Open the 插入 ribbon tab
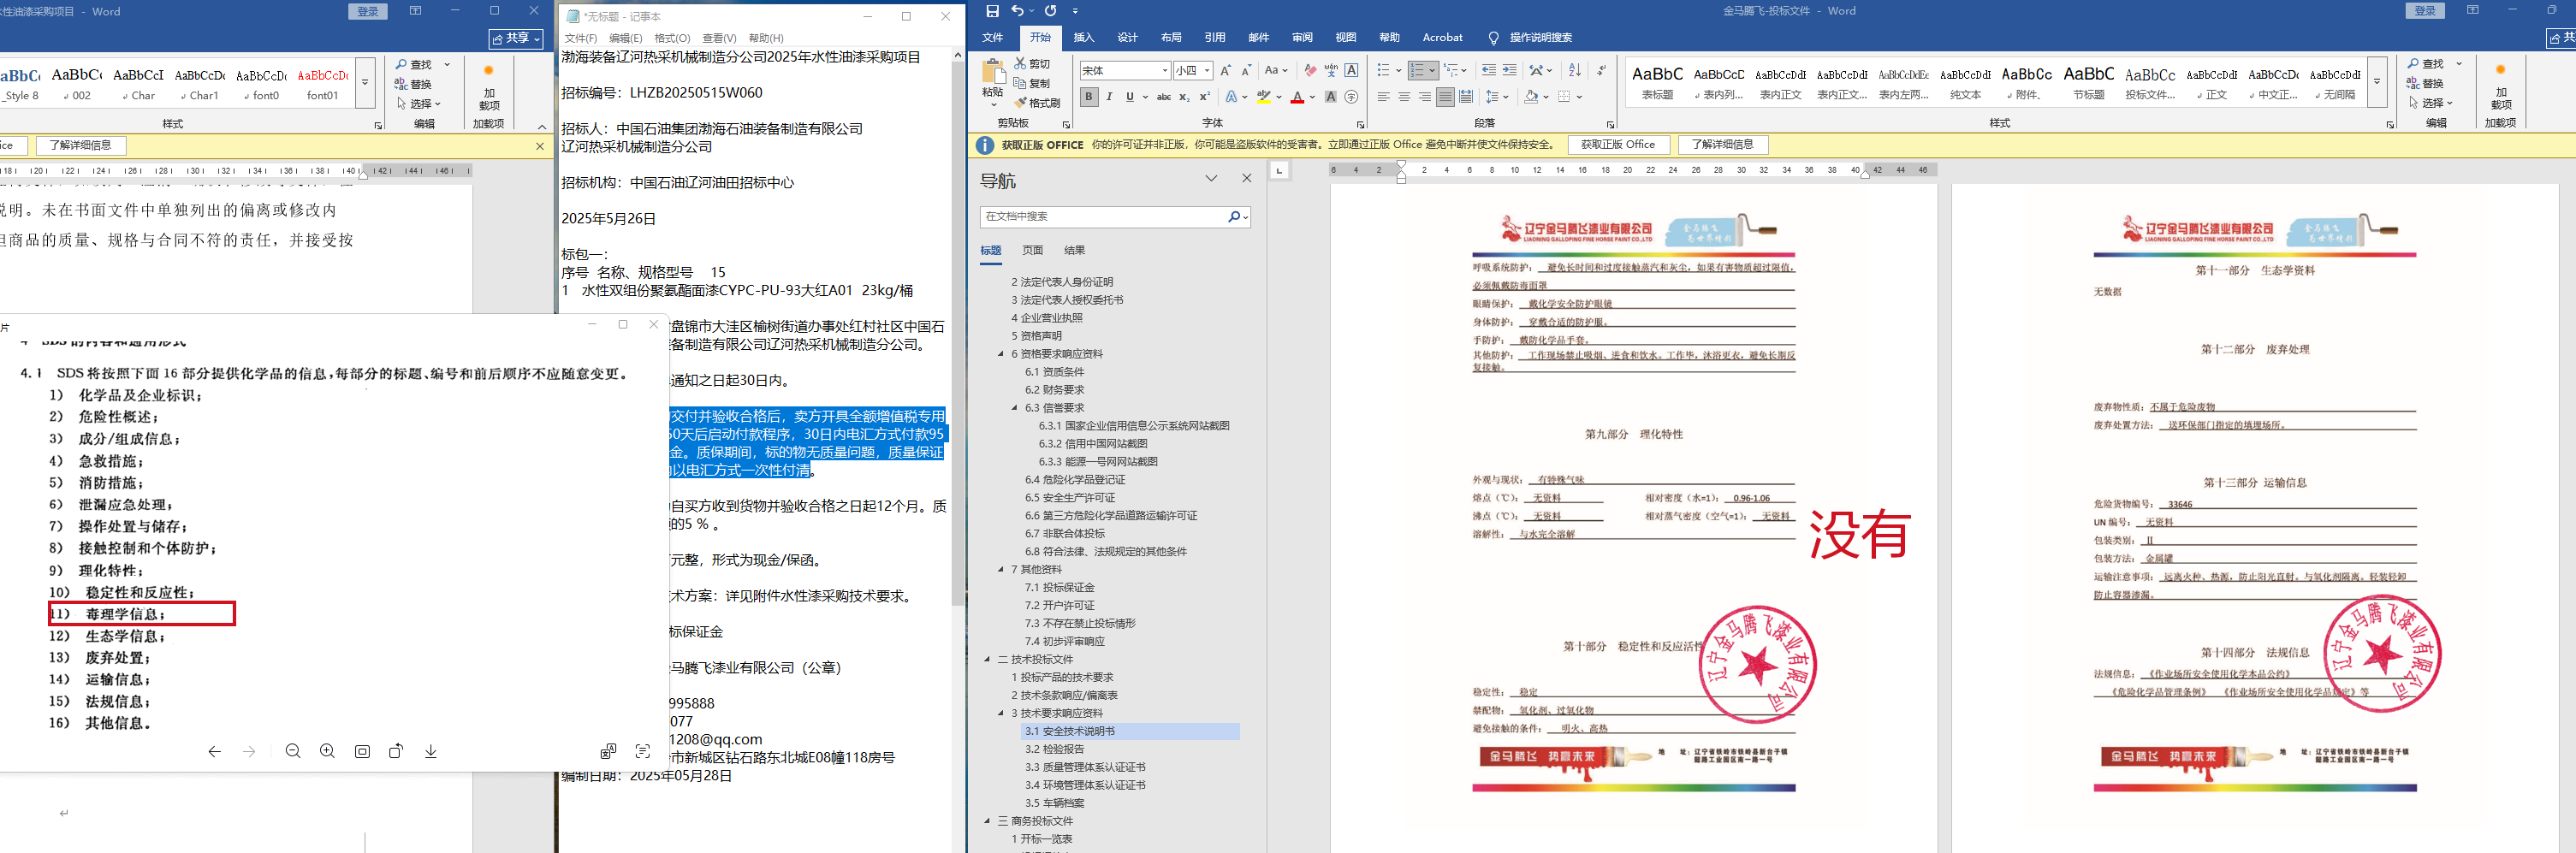This screenshot has height=853, width=2576. coord(1083,38)
